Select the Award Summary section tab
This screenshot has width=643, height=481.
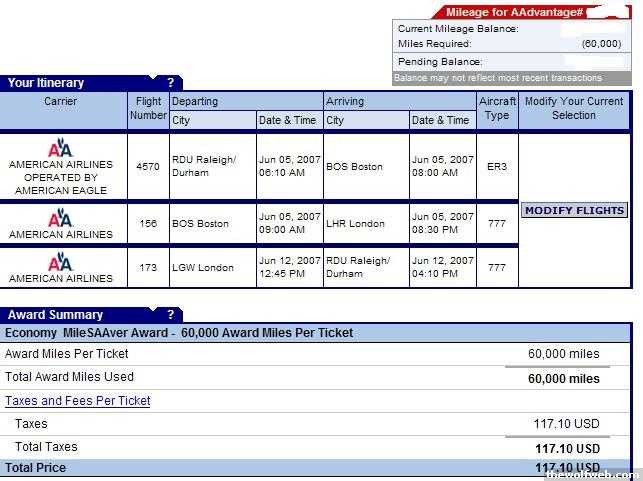pyautogui.click(x=55, y=314)
